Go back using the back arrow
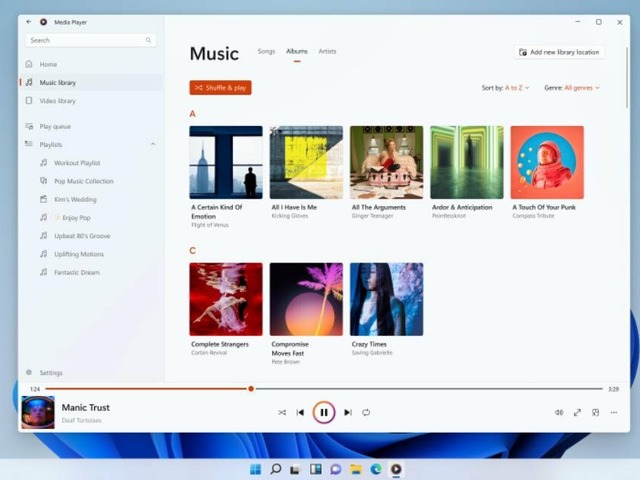Viewport: 640px width, 480px height. tap(29, 21)
